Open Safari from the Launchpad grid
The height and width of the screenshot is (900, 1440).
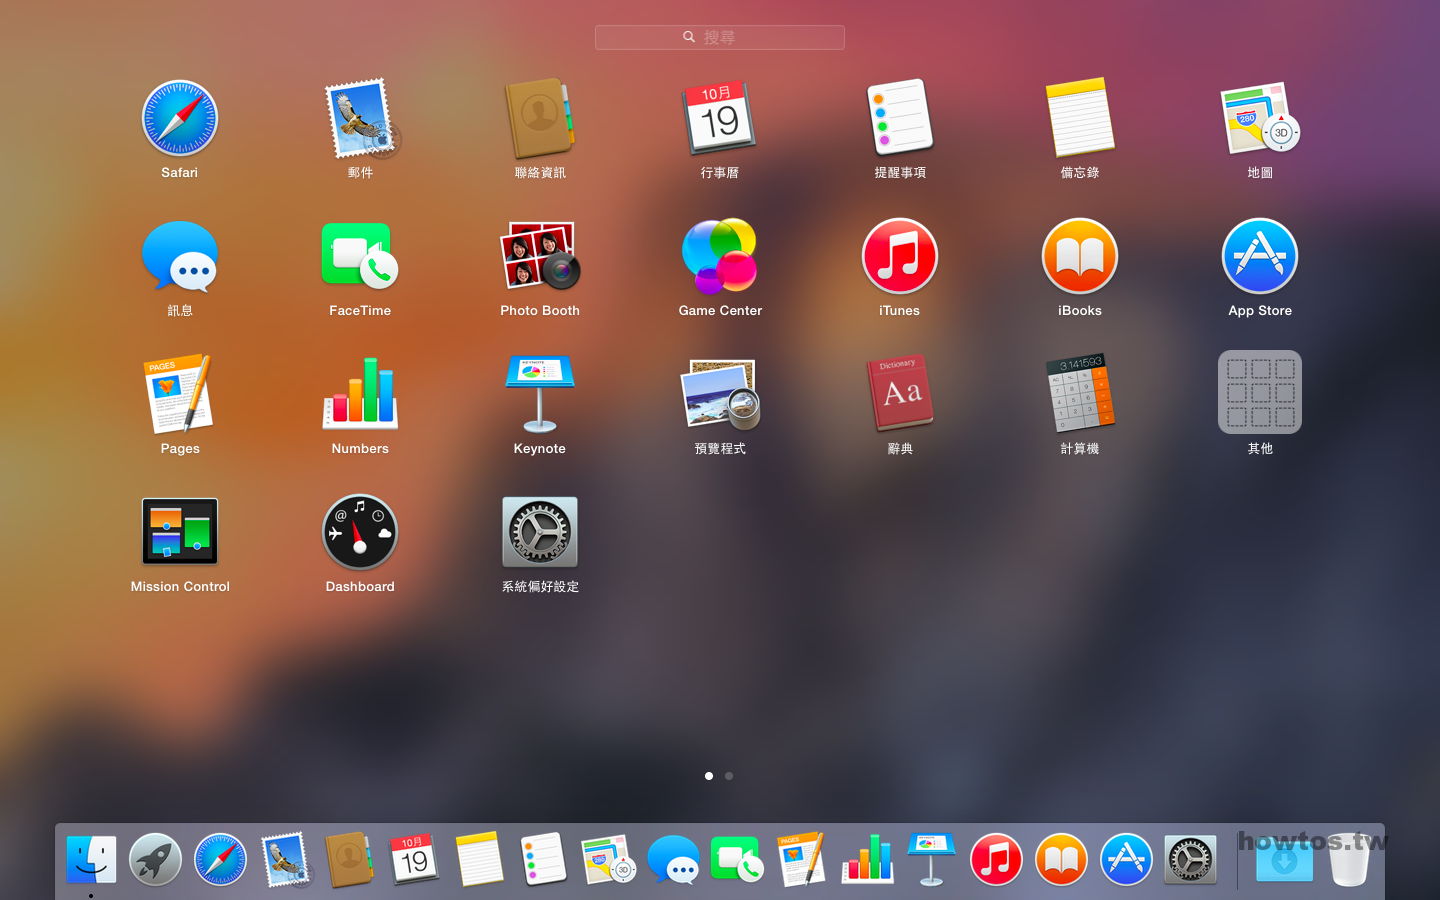coord(180,119)
